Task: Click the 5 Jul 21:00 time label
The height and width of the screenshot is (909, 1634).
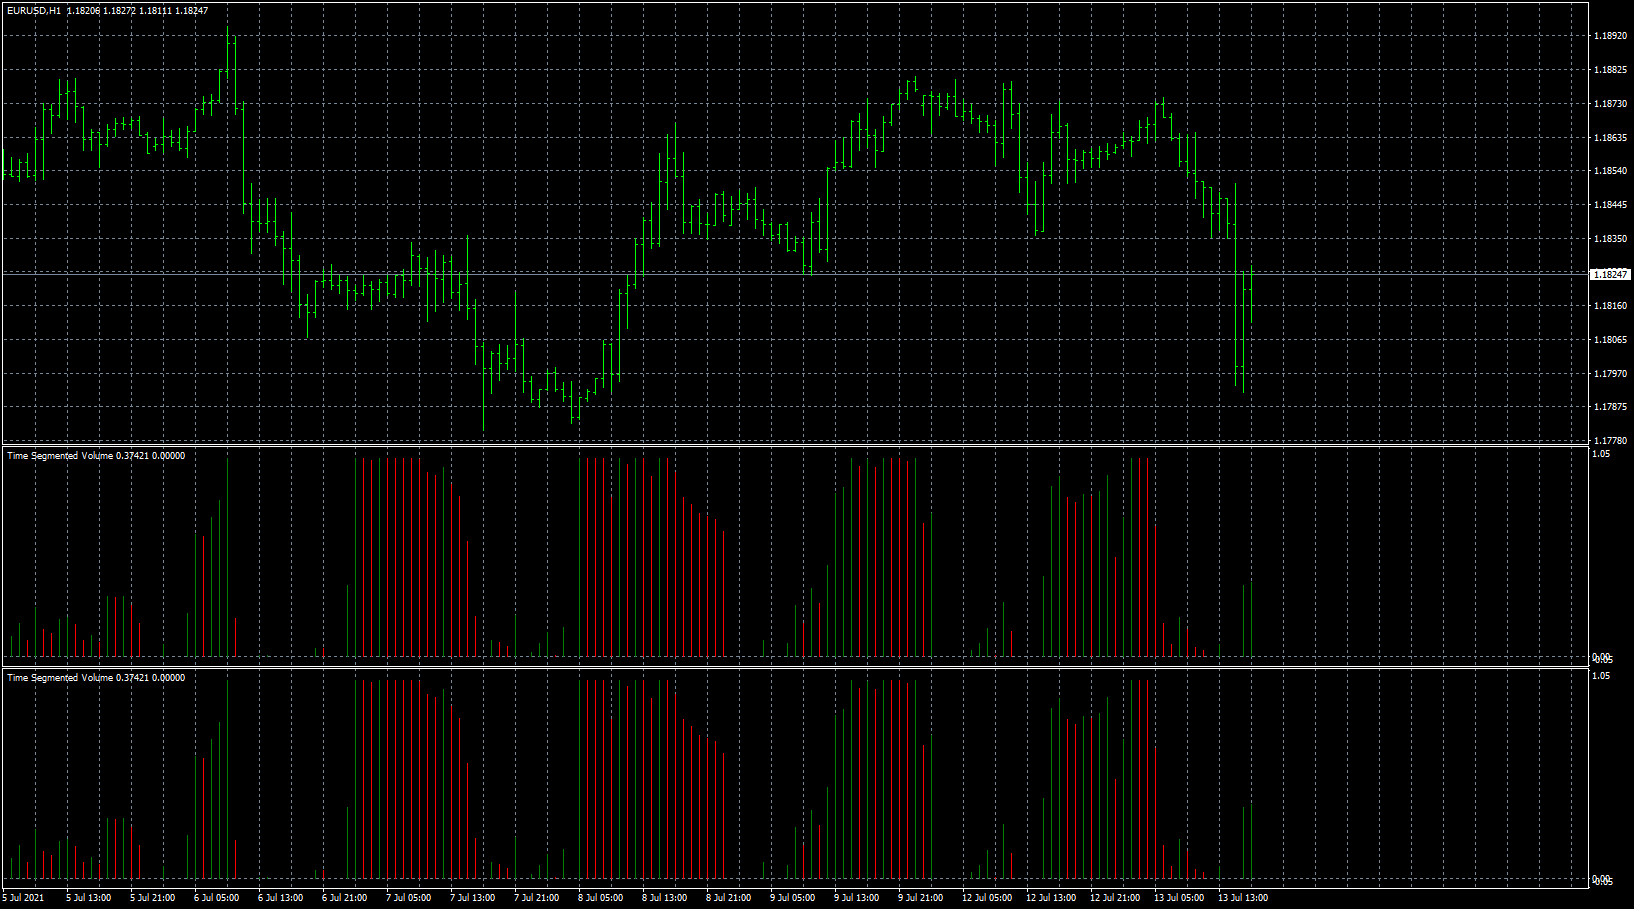Action: click(x=153, y=898)
